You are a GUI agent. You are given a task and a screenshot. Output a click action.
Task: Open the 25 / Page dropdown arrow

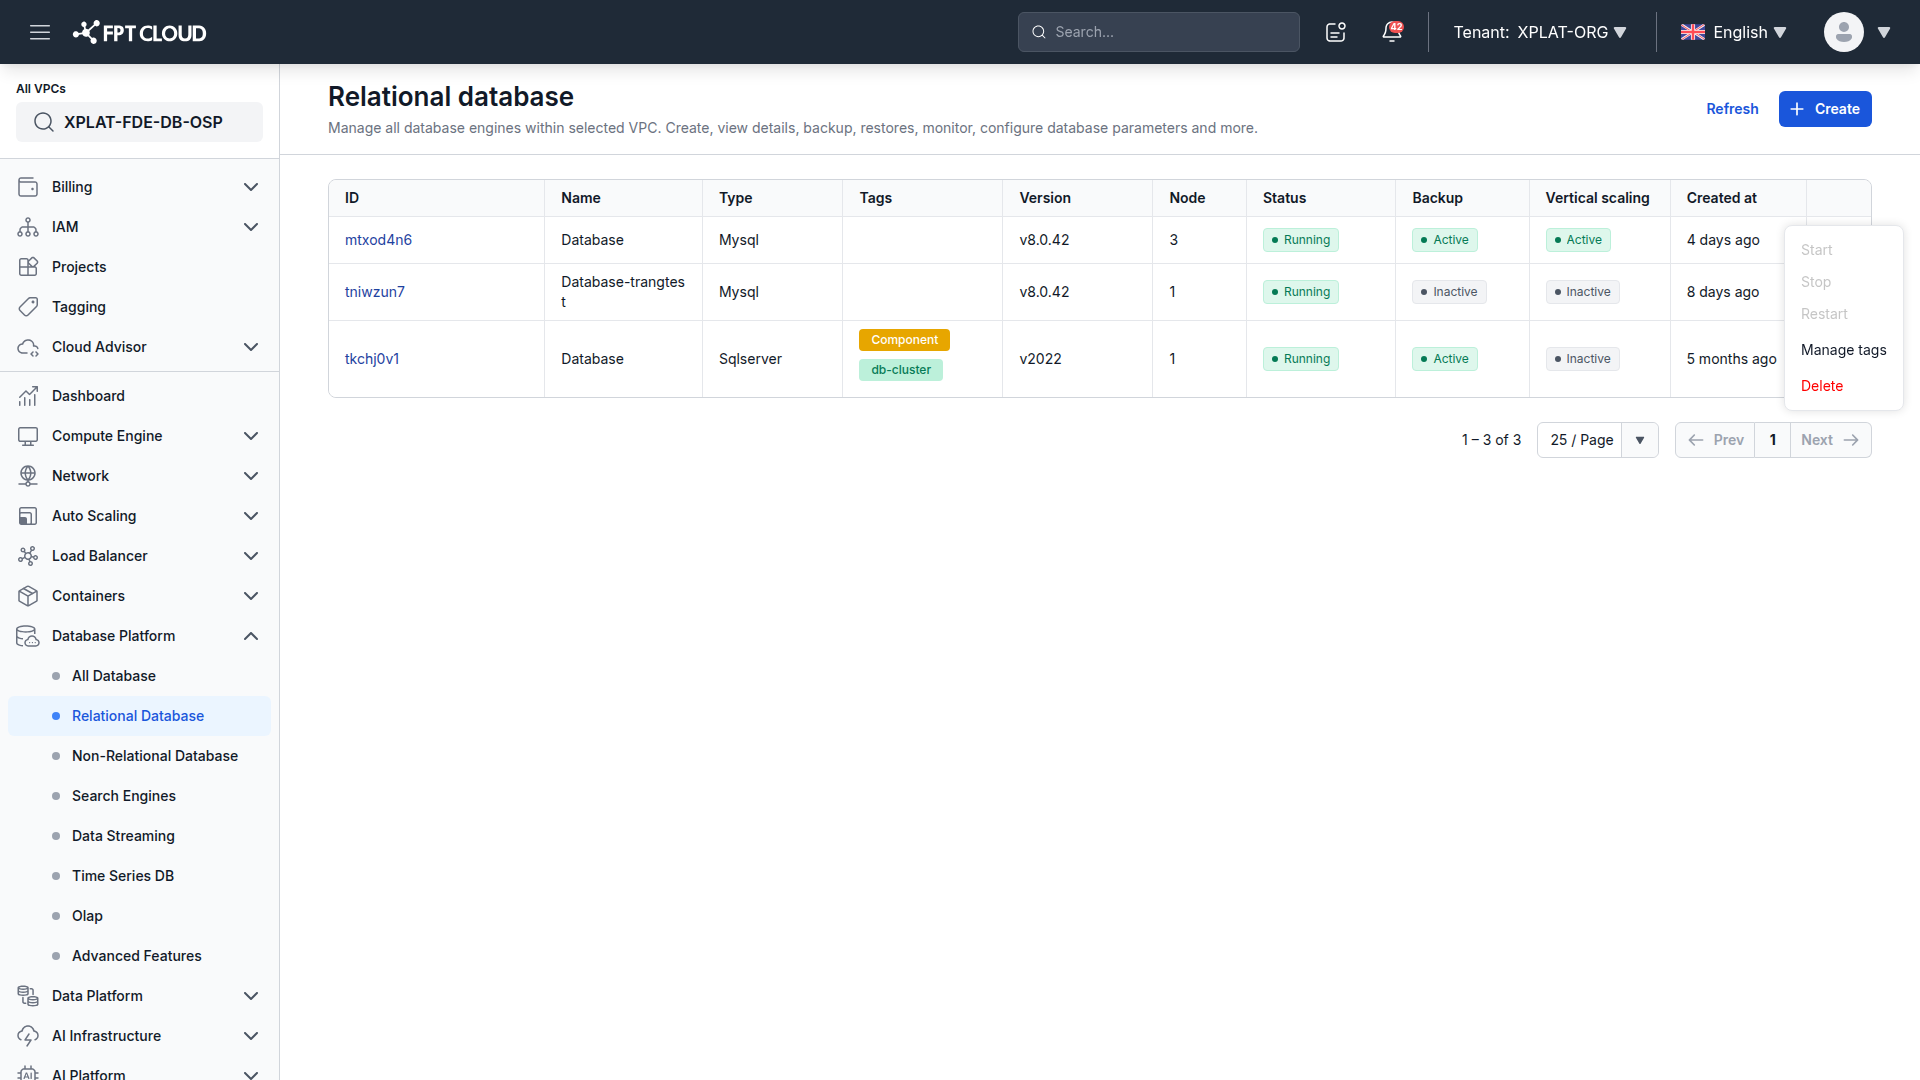(x=1640, y=440)
